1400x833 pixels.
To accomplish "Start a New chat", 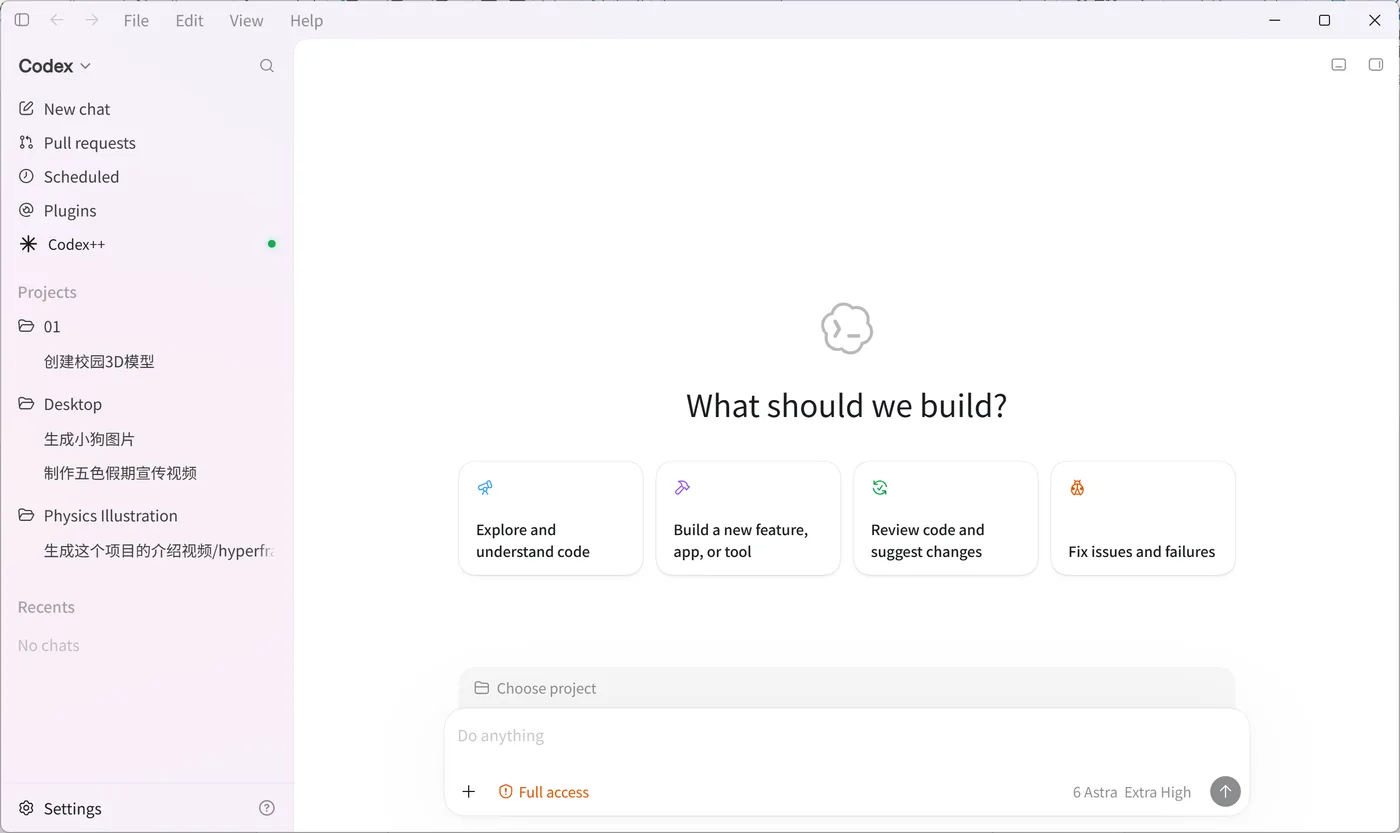I will pos(147,109).
